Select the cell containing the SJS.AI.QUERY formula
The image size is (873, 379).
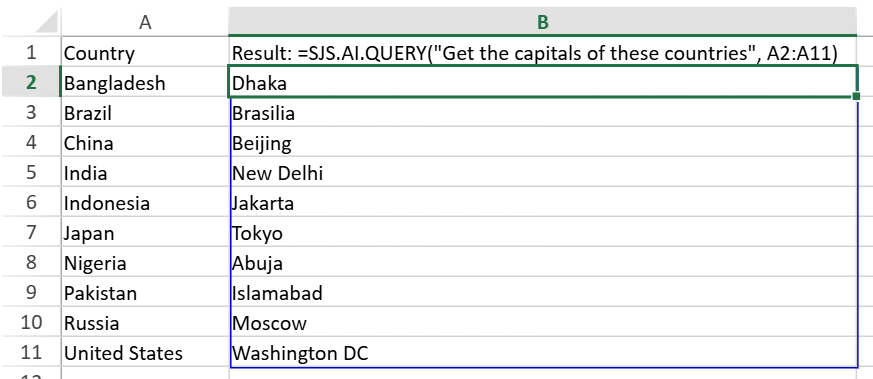click(x=543, y=53)
